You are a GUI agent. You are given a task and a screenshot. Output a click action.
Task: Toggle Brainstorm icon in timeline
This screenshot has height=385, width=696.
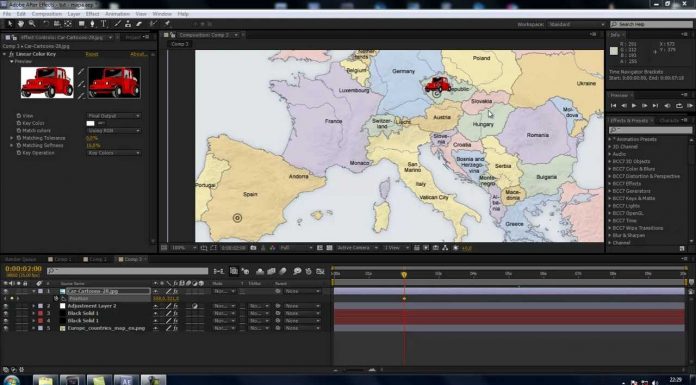(x=297, y=271)
